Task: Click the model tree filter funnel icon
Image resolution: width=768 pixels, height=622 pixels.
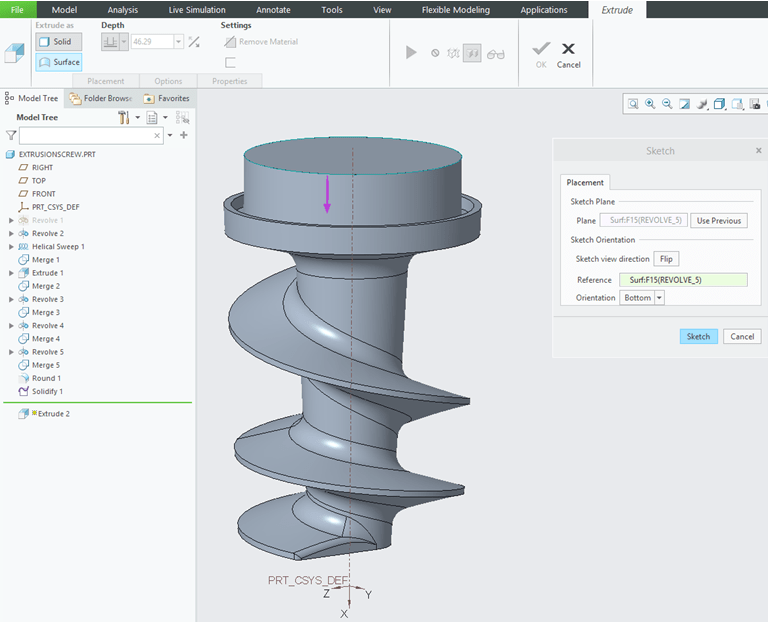Action: [x=11, y=135]
